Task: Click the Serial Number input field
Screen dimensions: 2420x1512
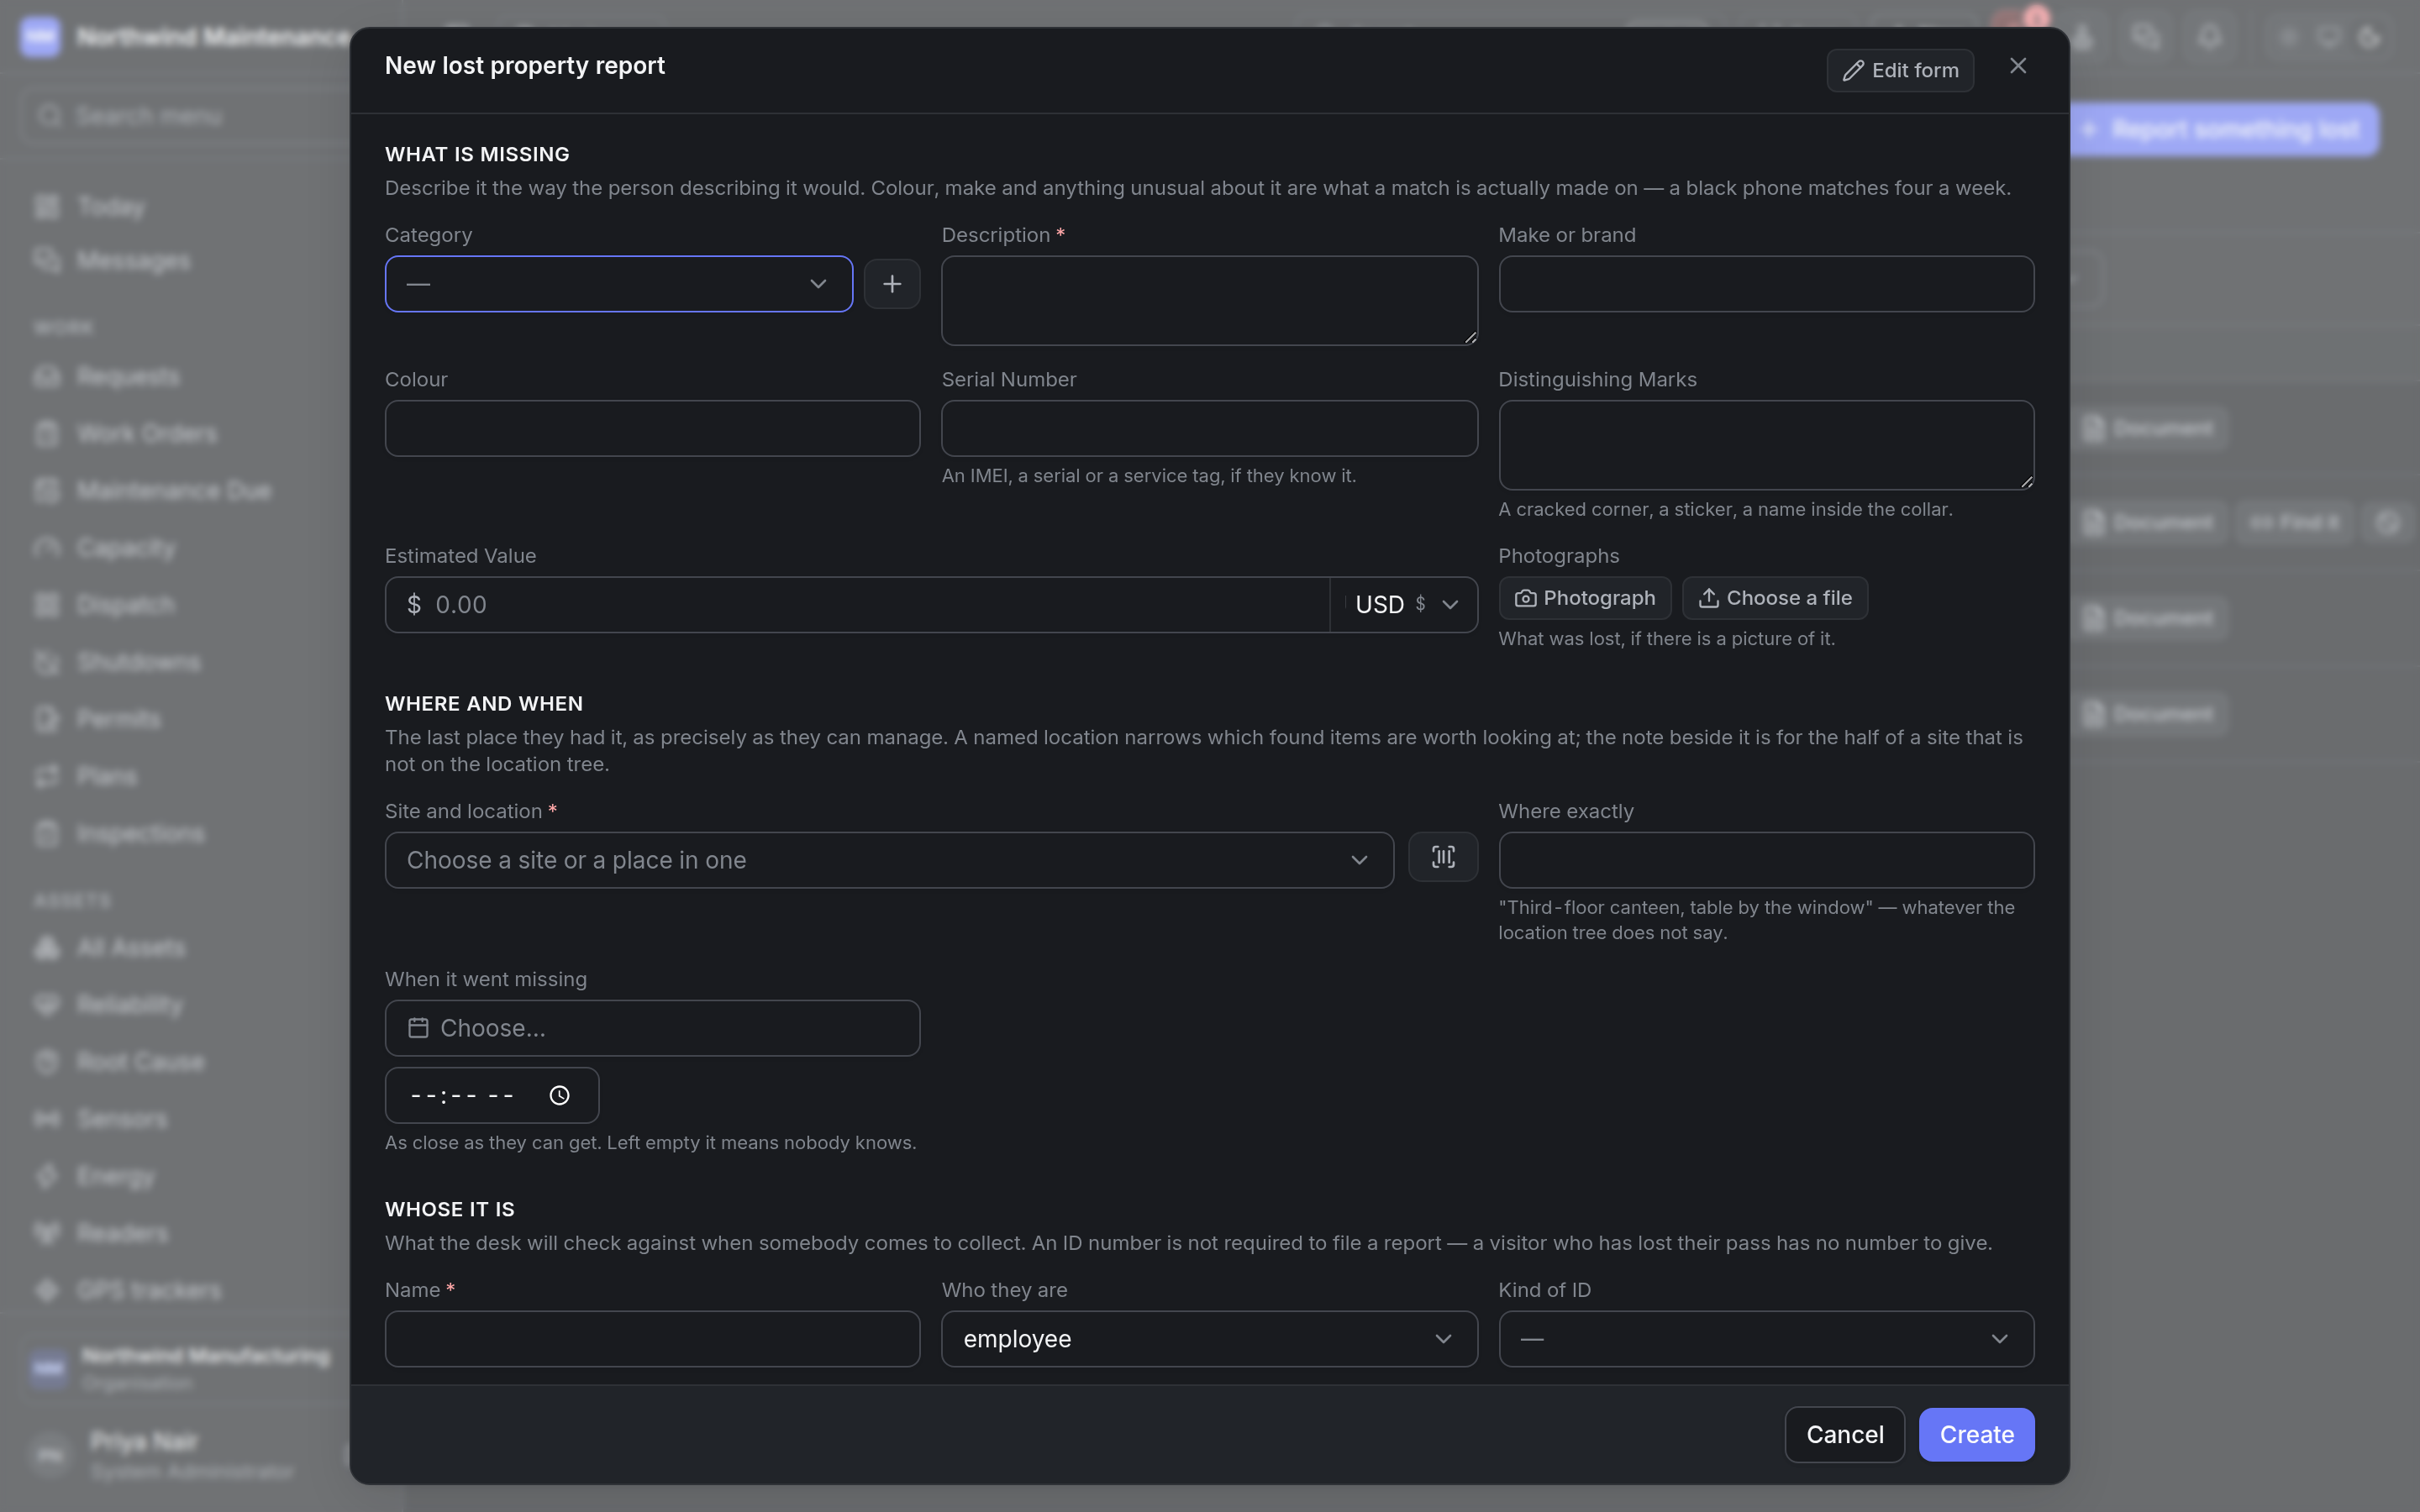Action: click(1208, 428)
